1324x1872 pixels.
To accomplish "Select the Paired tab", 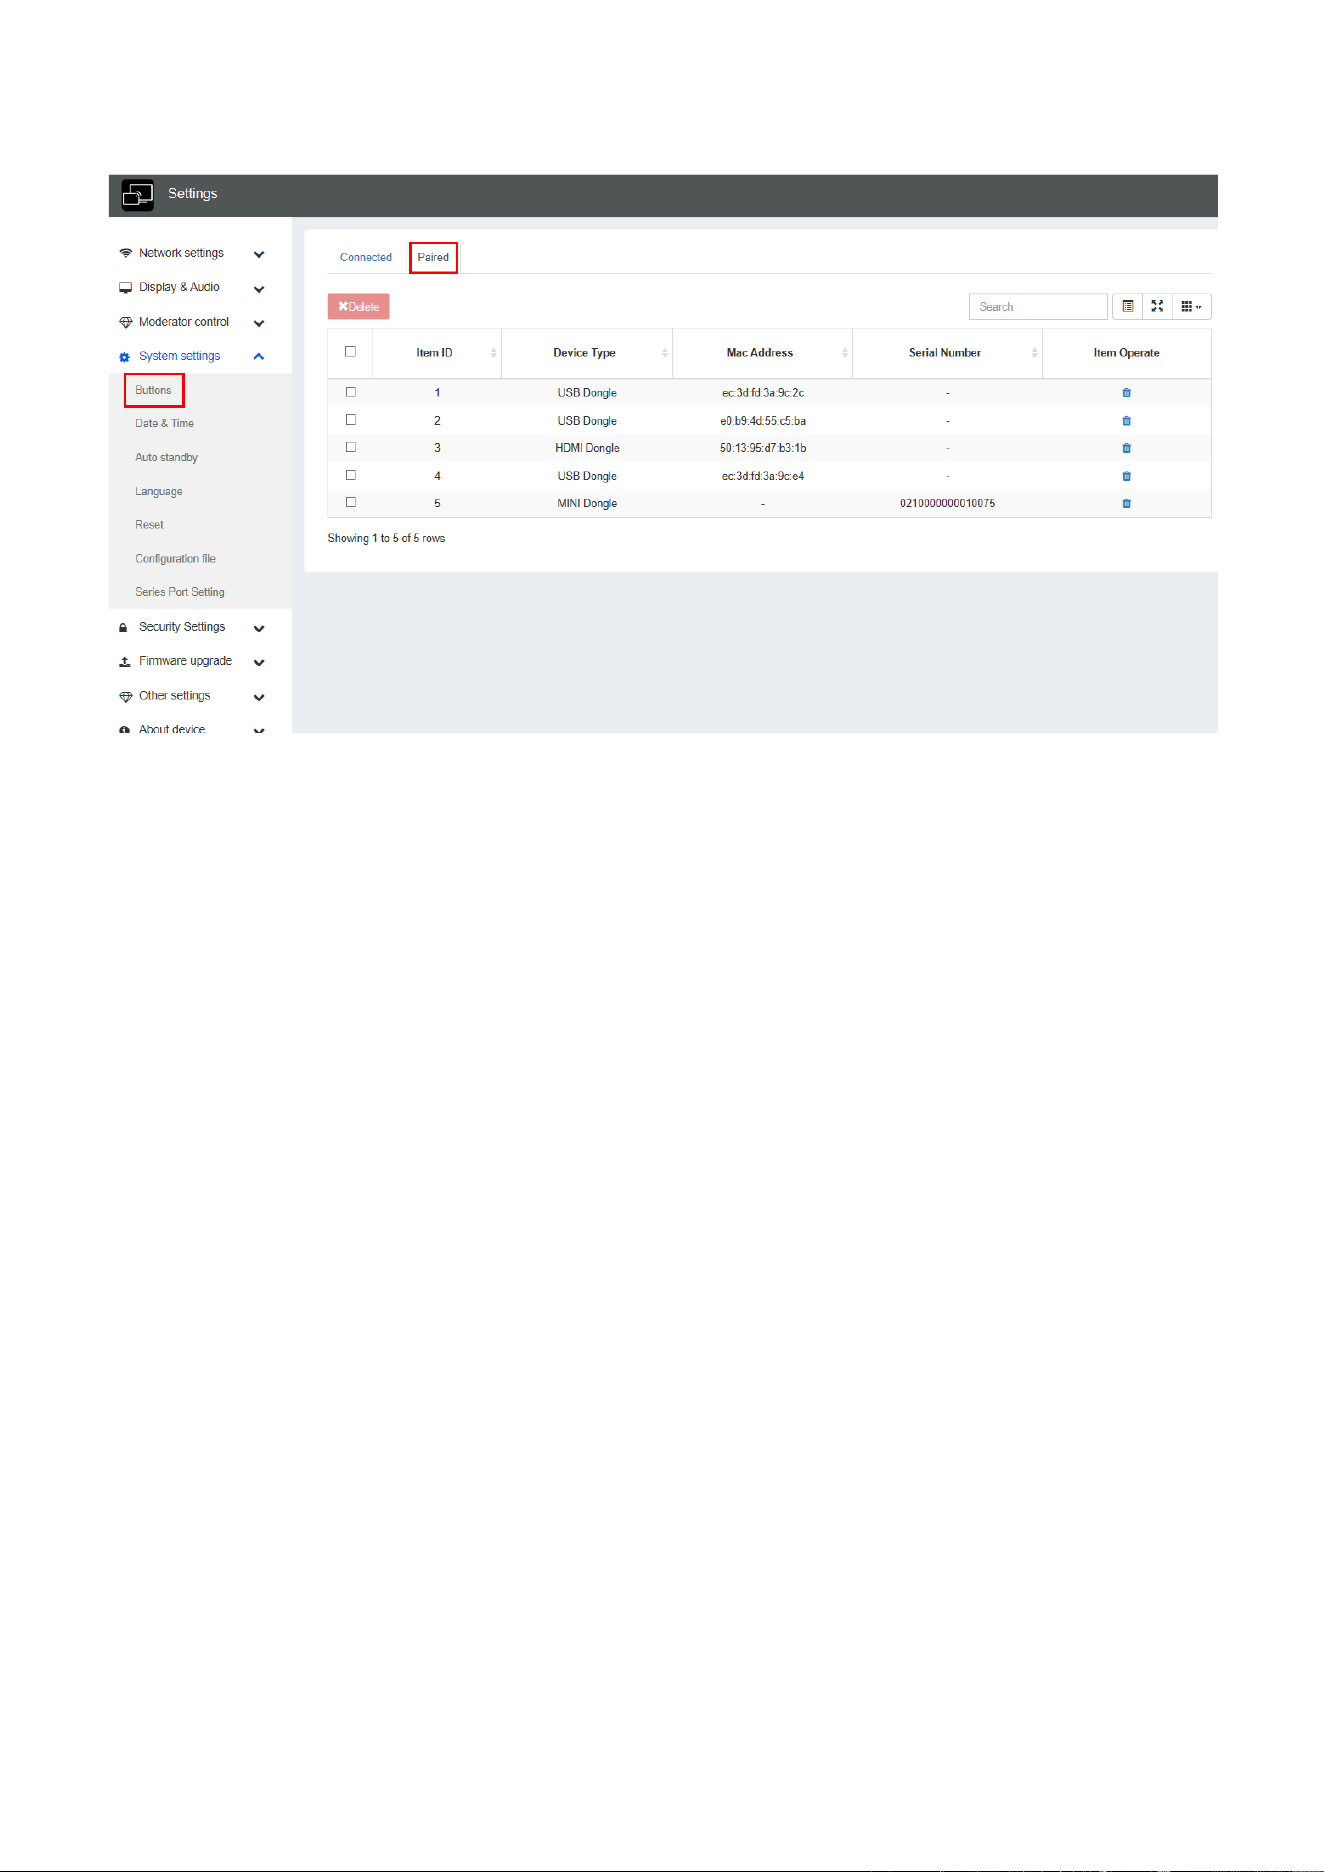I will pos(433,257).
